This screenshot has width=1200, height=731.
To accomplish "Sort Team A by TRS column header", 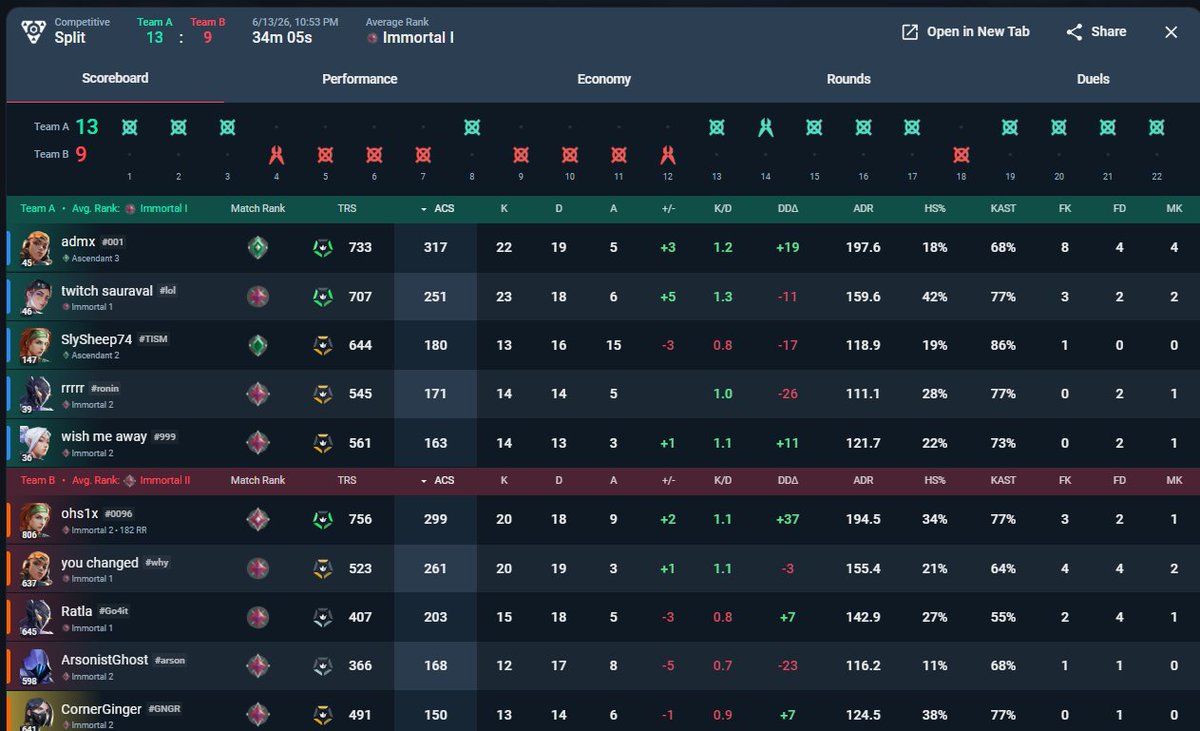I will coord(347,208).
